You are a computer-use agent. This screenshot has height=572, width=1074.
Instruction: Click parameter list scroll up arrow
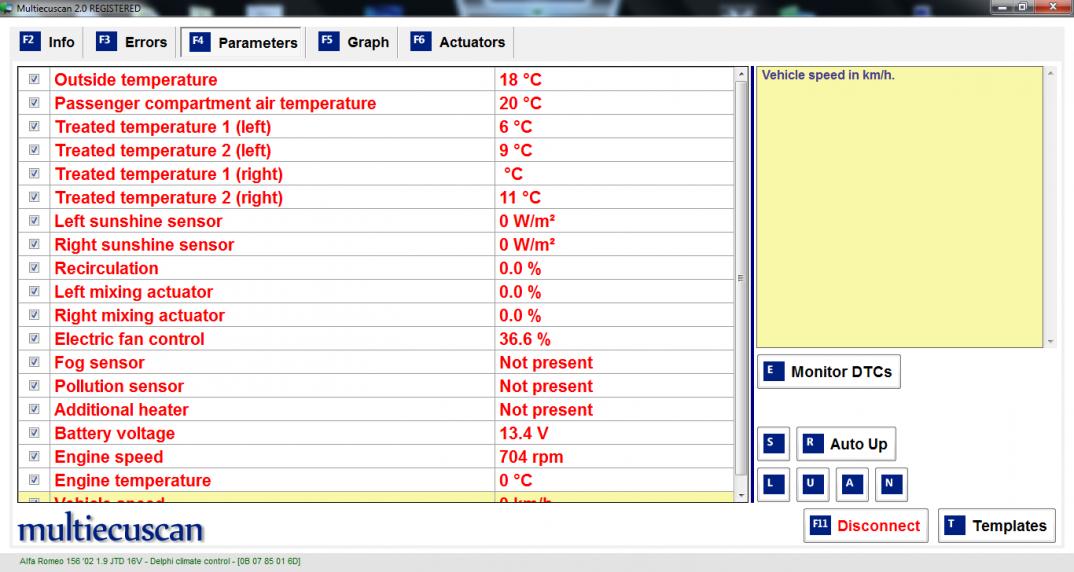pos(740,74)
